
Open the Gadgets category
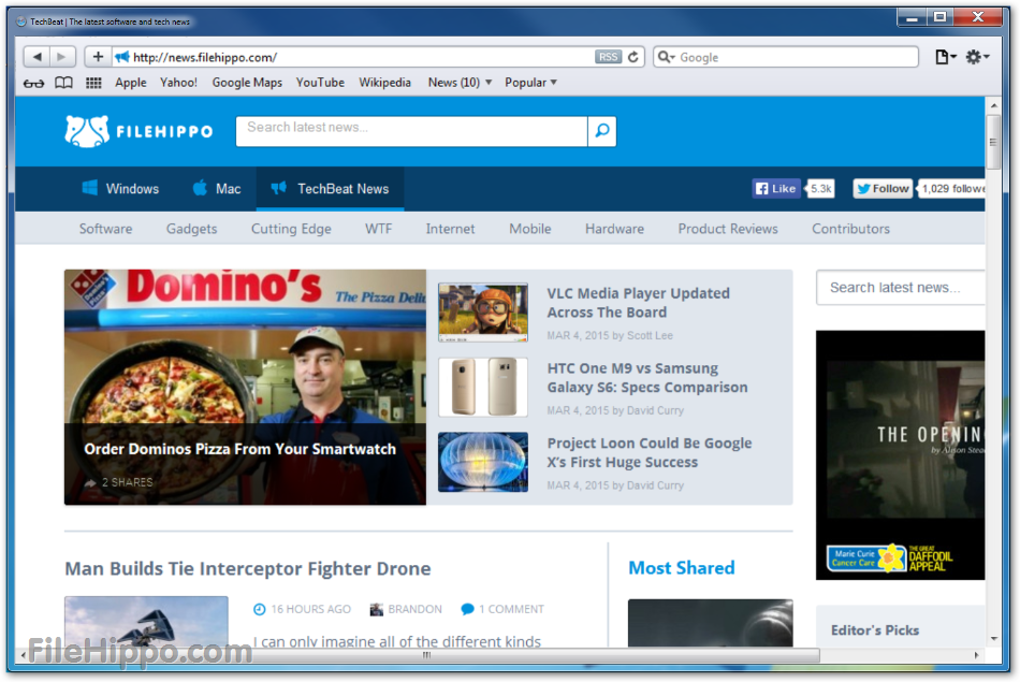coord(192,229)
